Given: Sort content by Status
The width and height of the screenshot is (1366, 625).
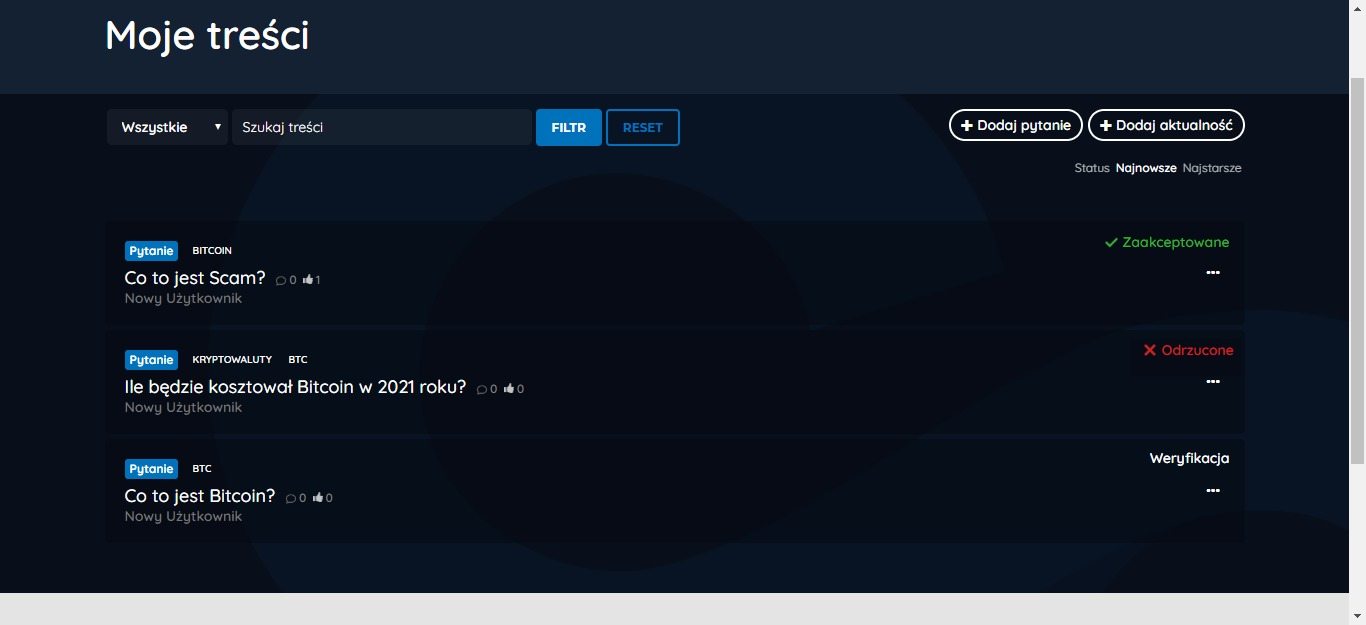Looking at the screenshot, I should [1092, 168].
